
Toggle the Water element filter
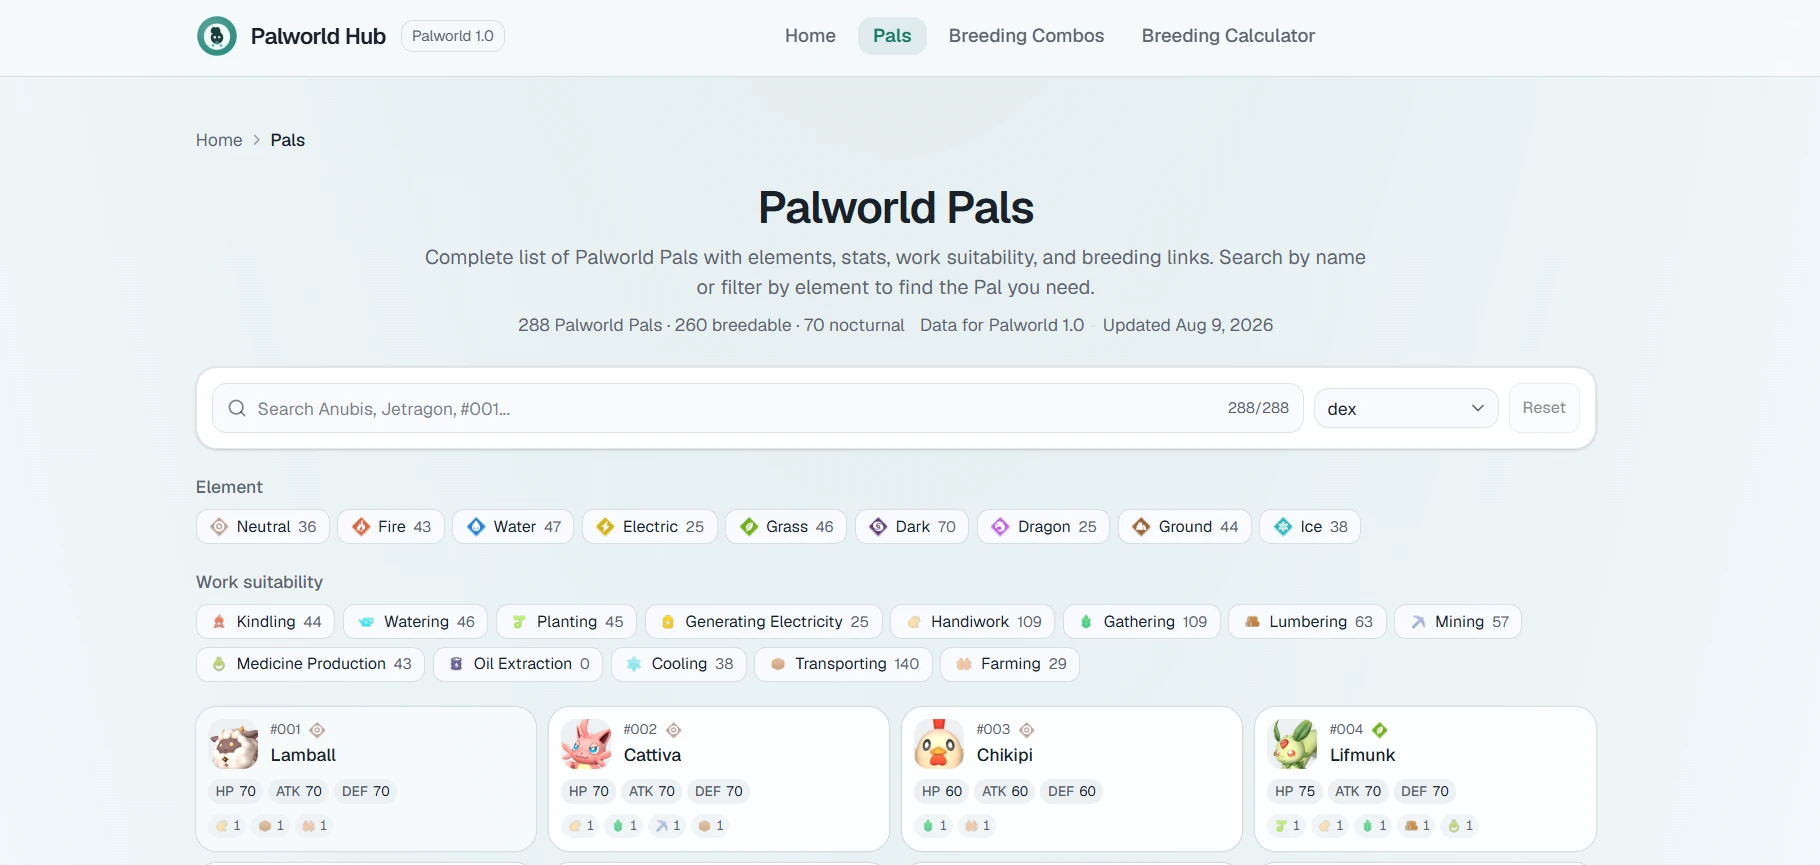[513, 527]
